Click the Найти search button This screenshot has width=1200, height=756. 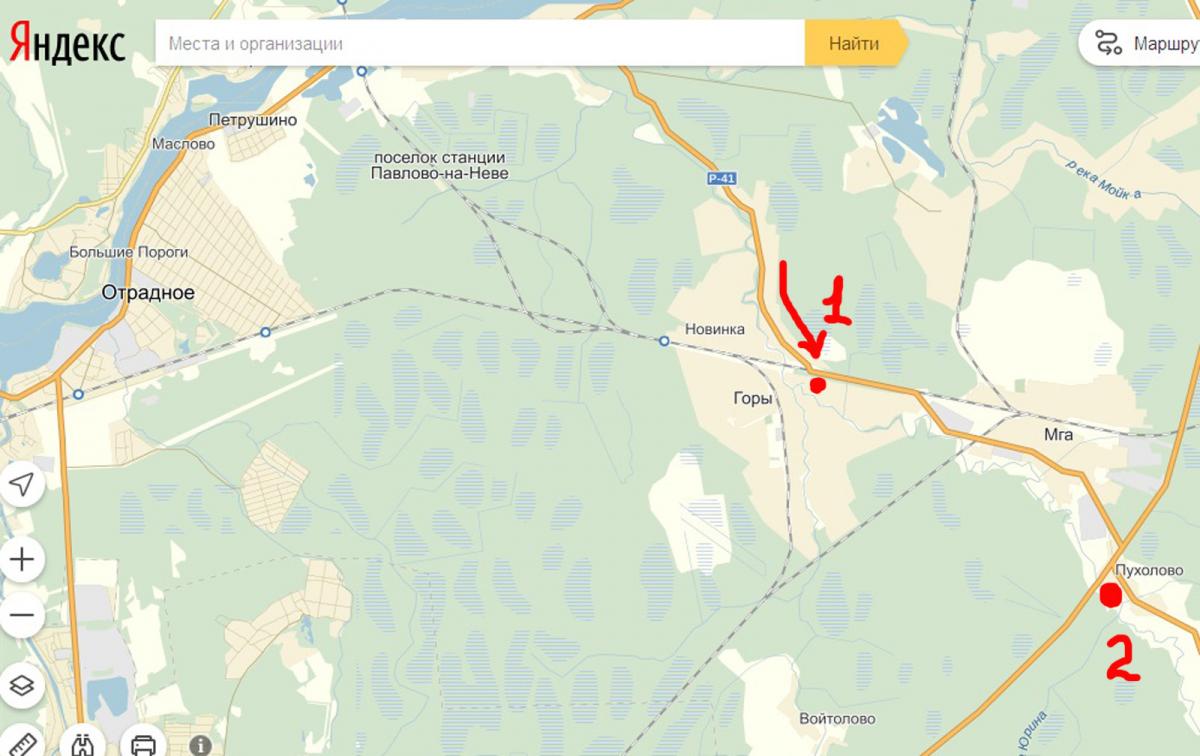pyautogui.click(x=854, y=43)
